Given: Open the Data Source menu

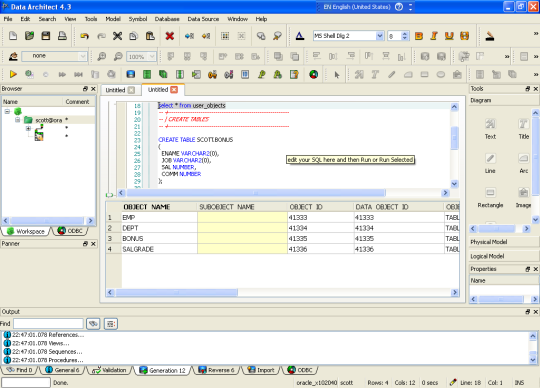Looking at the screenshot, I should (x=203, y=19).
